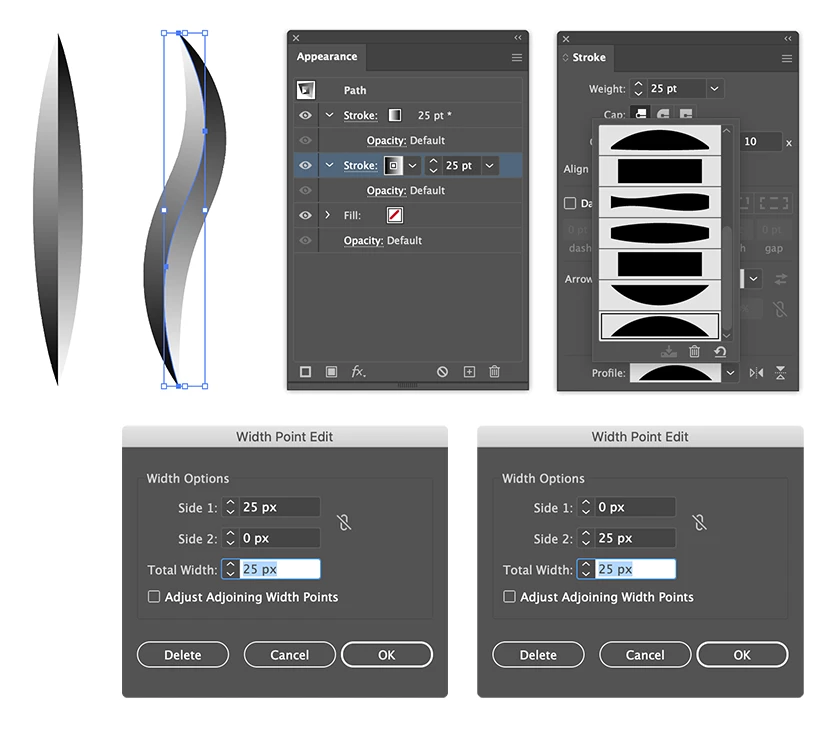Select the Stroke panel tab

coord(588,57)
